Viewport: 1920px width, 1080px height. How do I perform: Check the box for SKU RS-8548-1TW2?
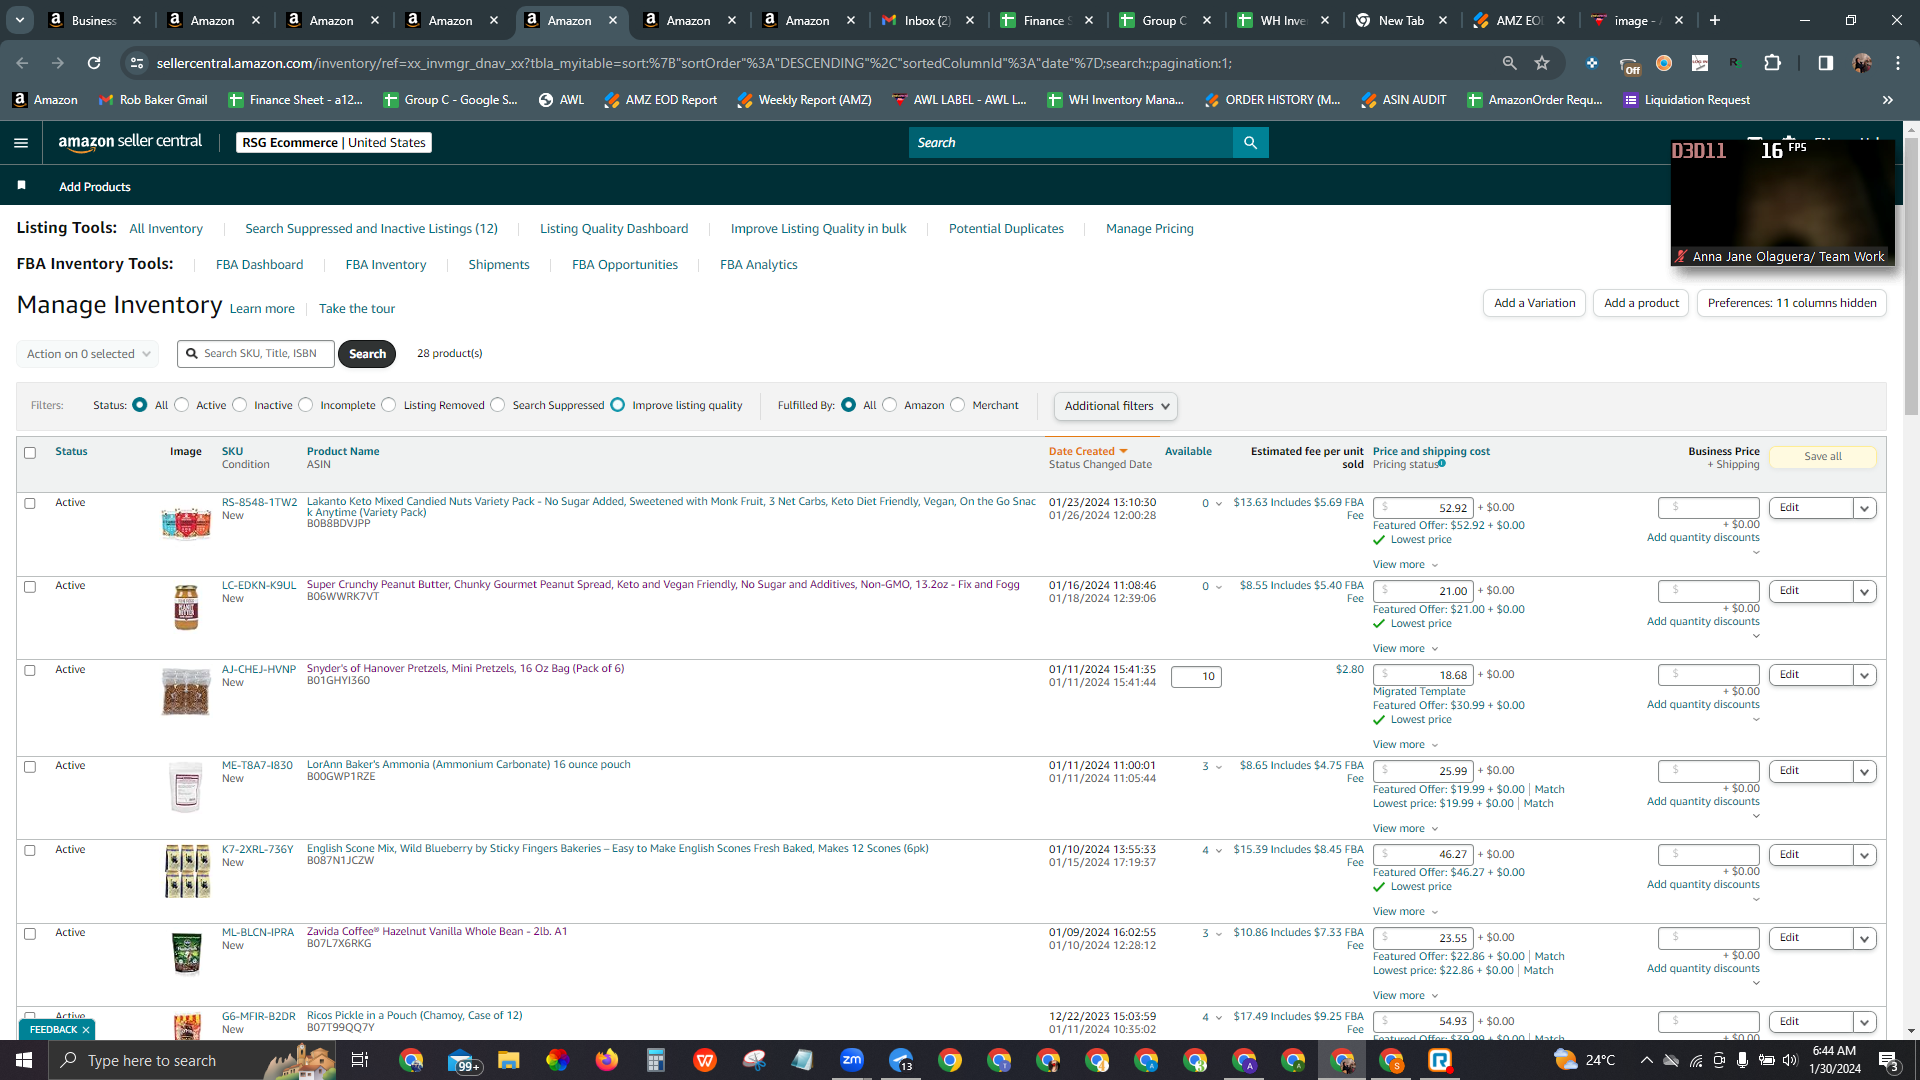point(30,504)
